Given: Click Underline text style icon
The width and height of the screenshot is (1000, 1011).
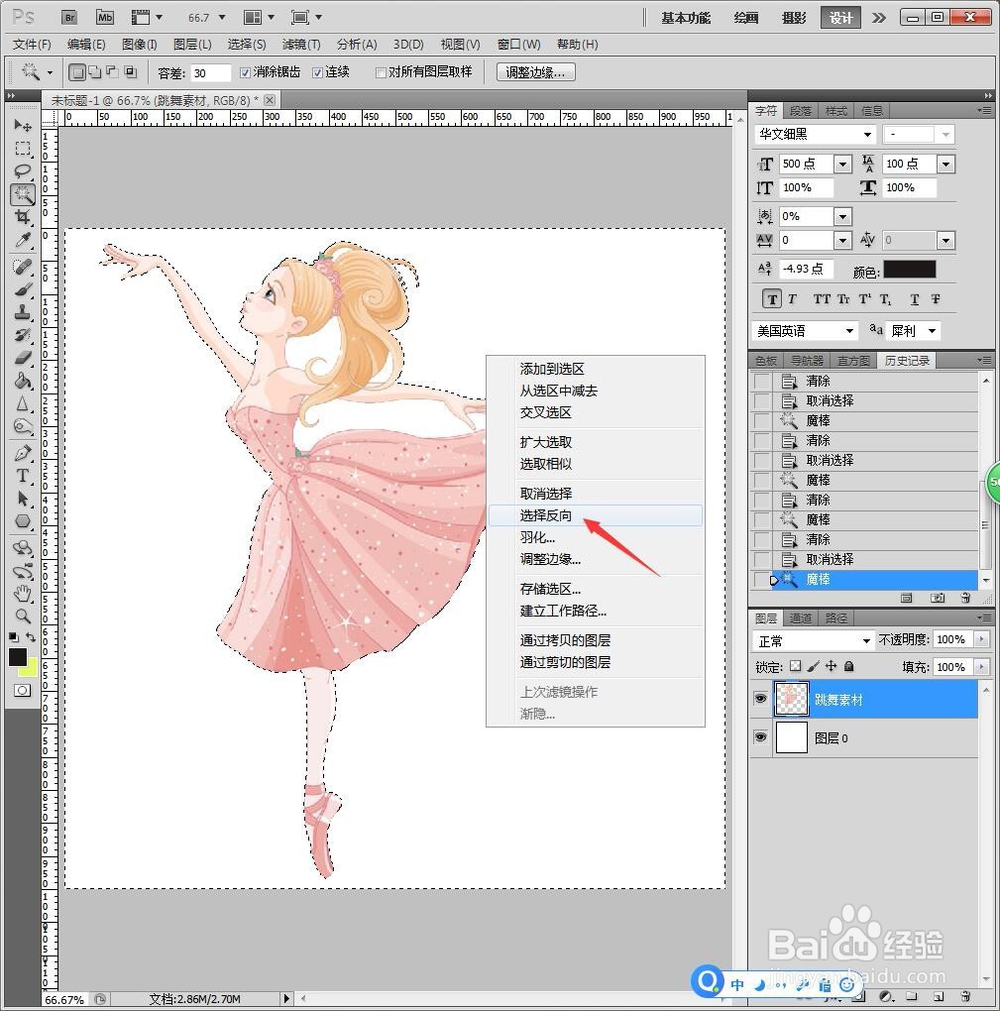Looking at the screenshot, I should click(x=914, y=299).
